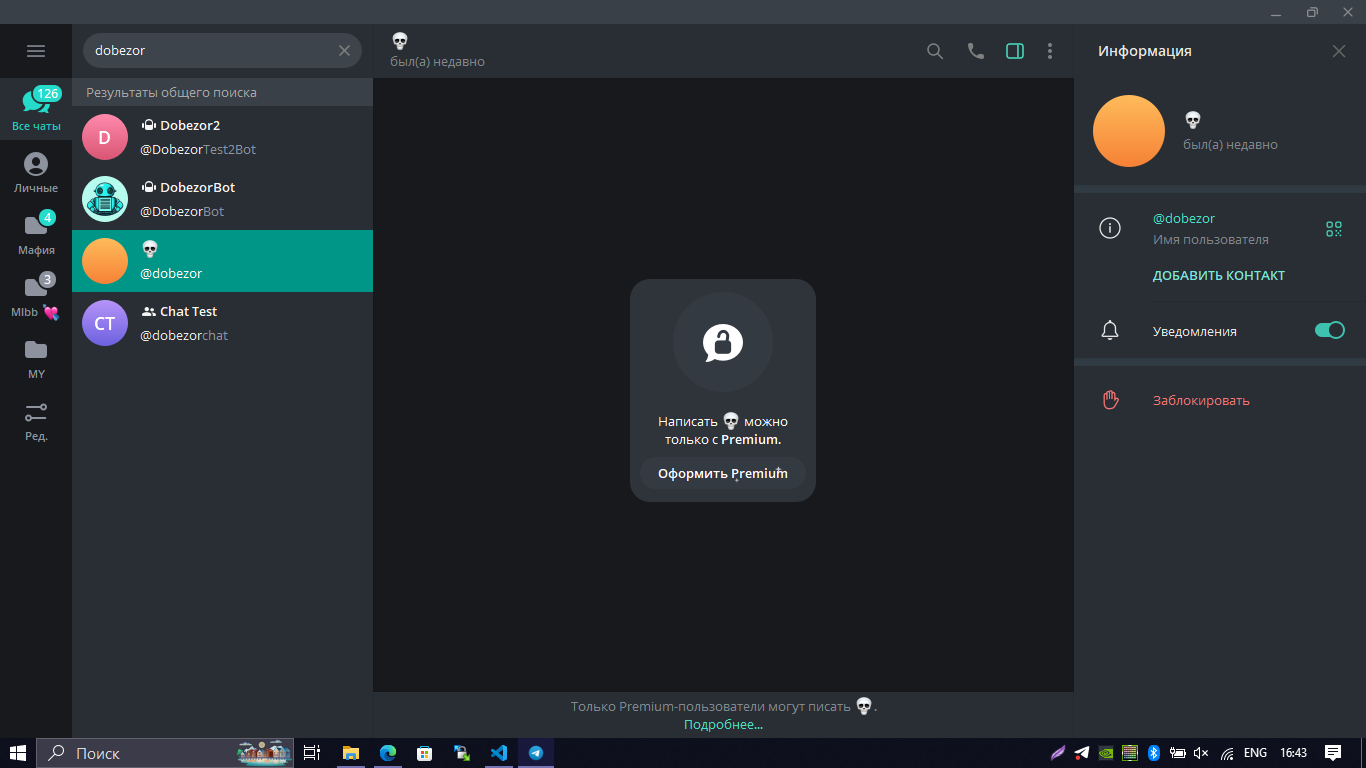The height and width of the screenshot is (768, 1366).
Task: Click the red block hand icon
Action: pyautogui.click(x=1110, y=400)
